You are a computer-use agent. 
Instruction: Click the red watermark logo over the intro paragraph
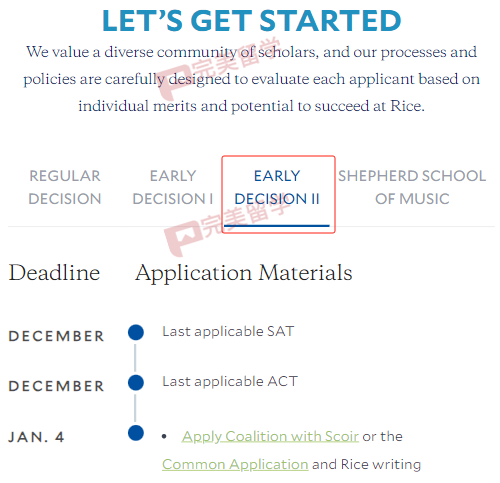[173, 83]
